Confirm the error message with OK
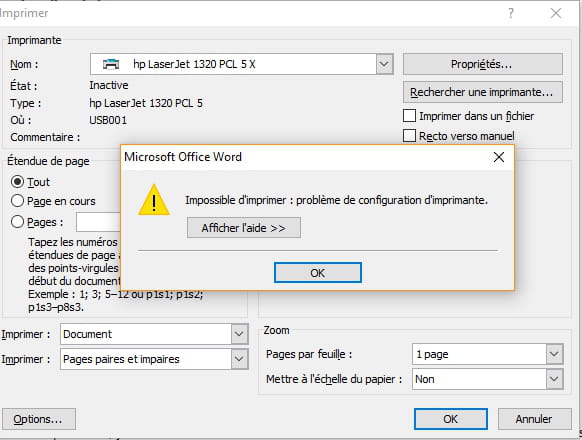Viewport: 582px width, 440px height. coord(318,273)
